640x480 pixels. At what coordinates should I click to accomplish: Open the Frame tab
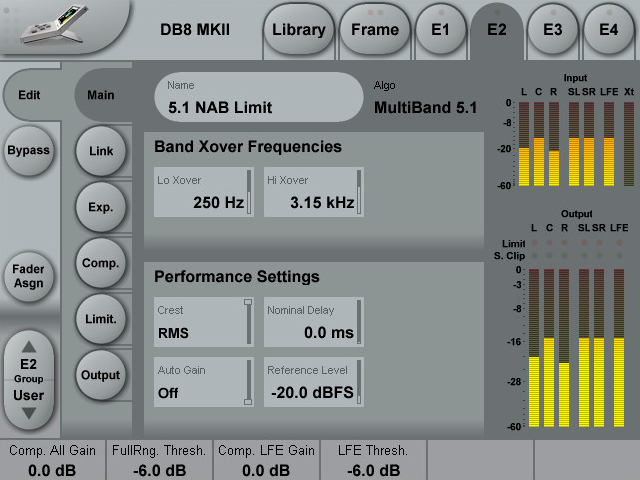coord(375,29)
